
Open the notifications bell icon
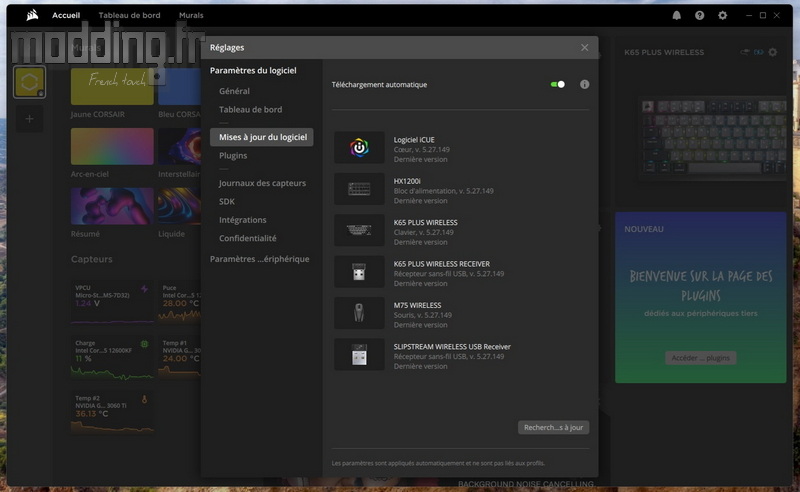(677, 15)
